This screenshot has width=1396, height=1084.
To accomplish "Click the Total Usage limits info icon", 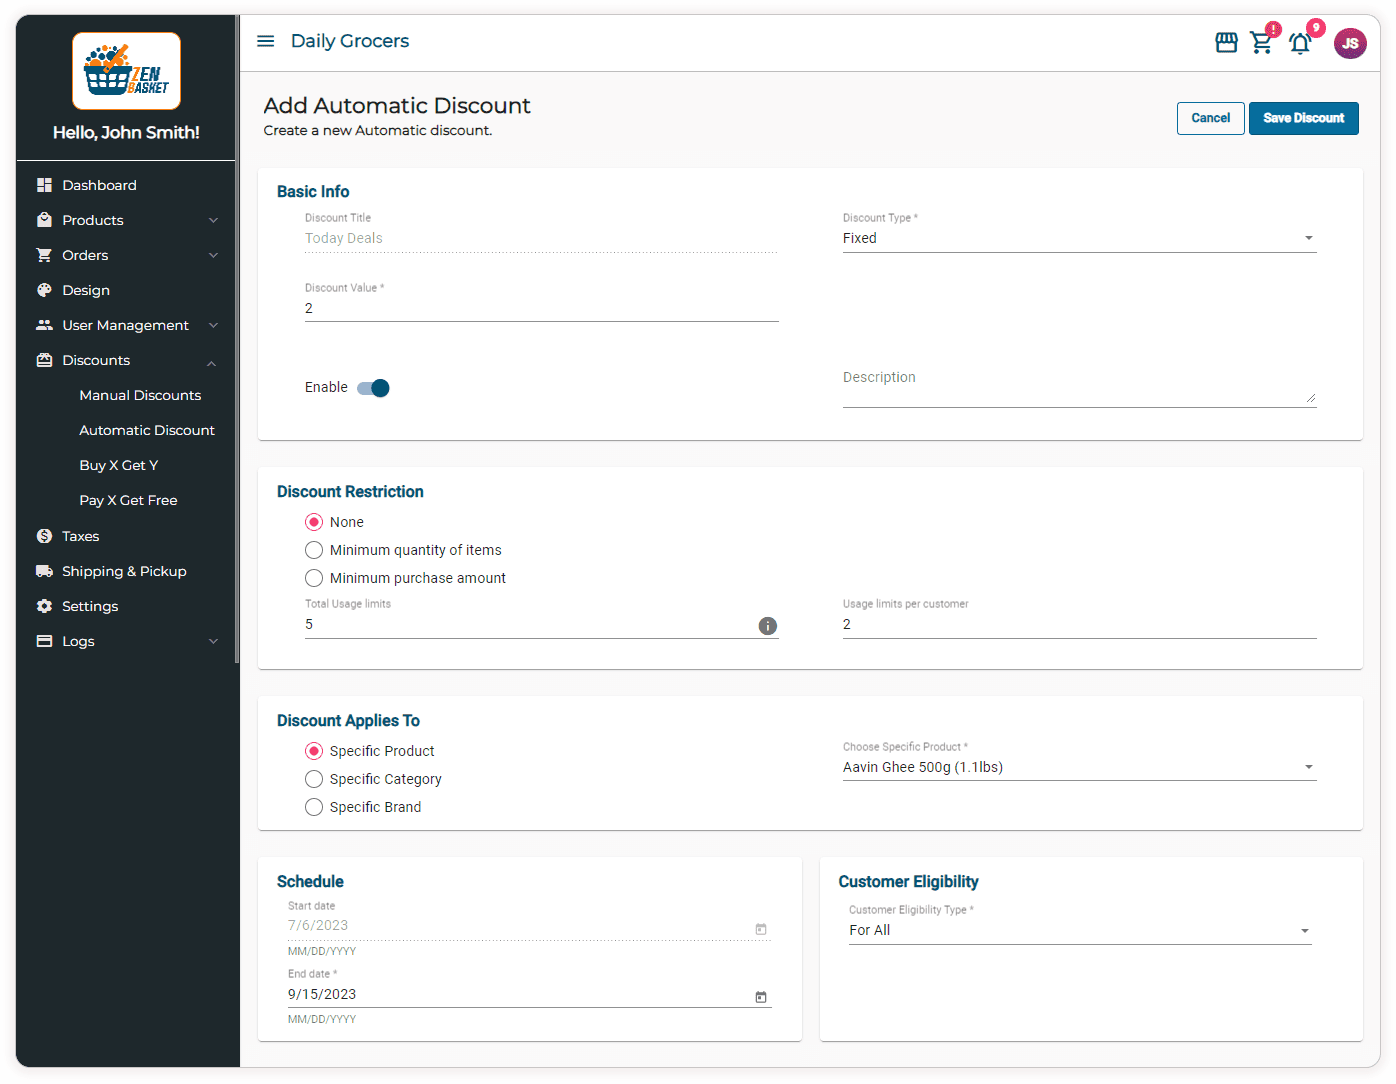I will click(x=767, y=626).
